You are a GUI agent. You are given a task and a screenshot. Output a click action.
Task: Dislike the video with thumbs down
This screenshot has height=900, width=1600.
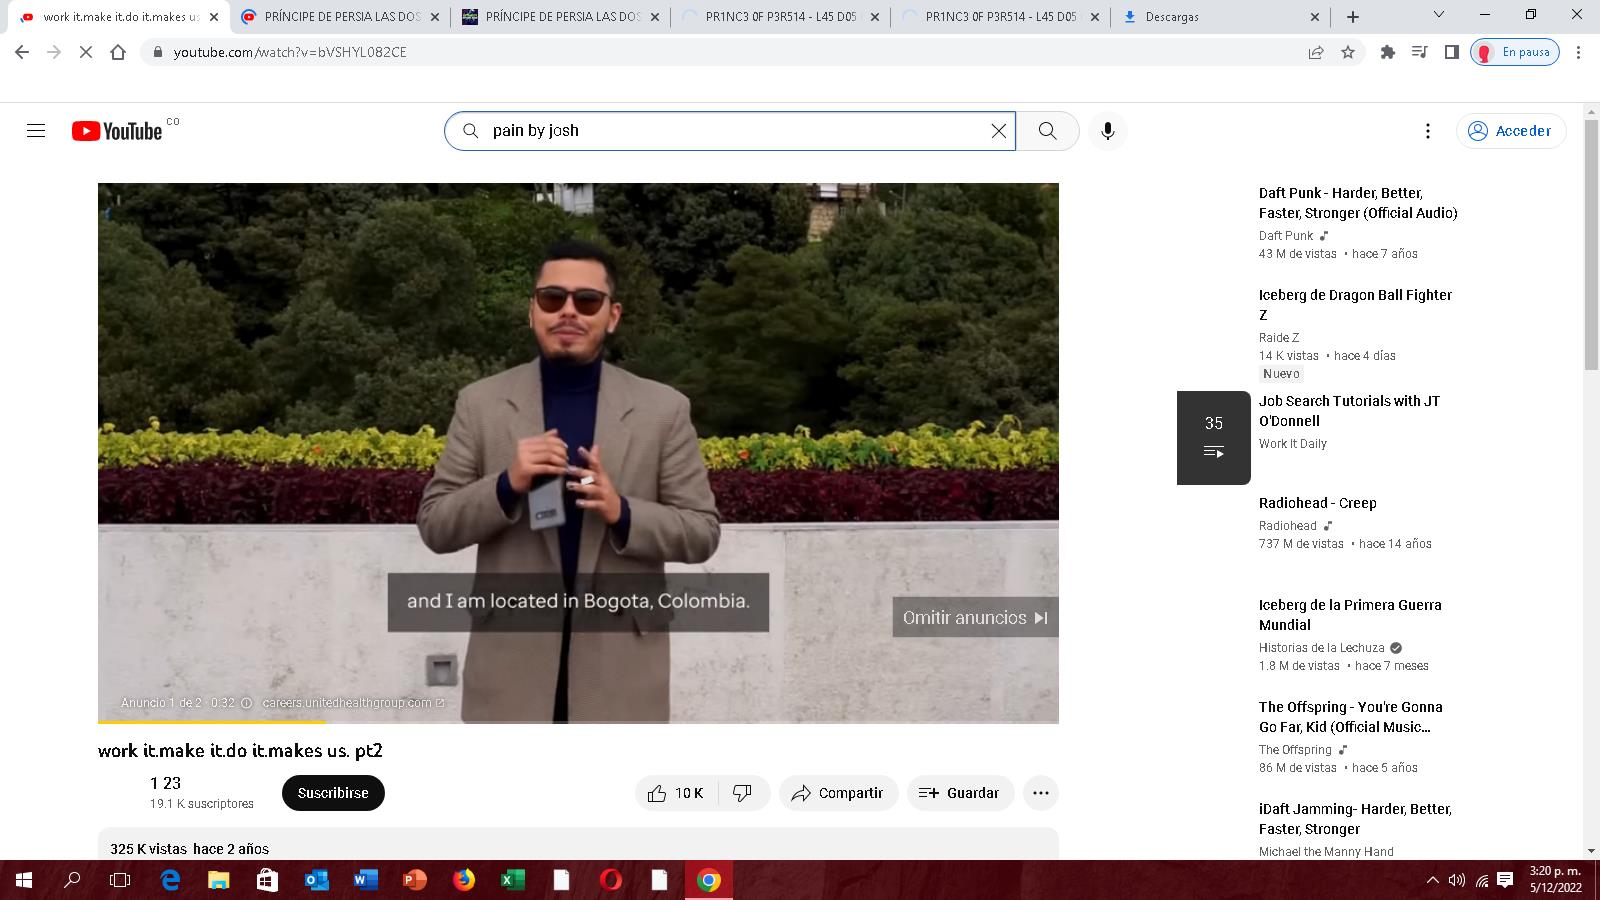[x=742, y=793]
